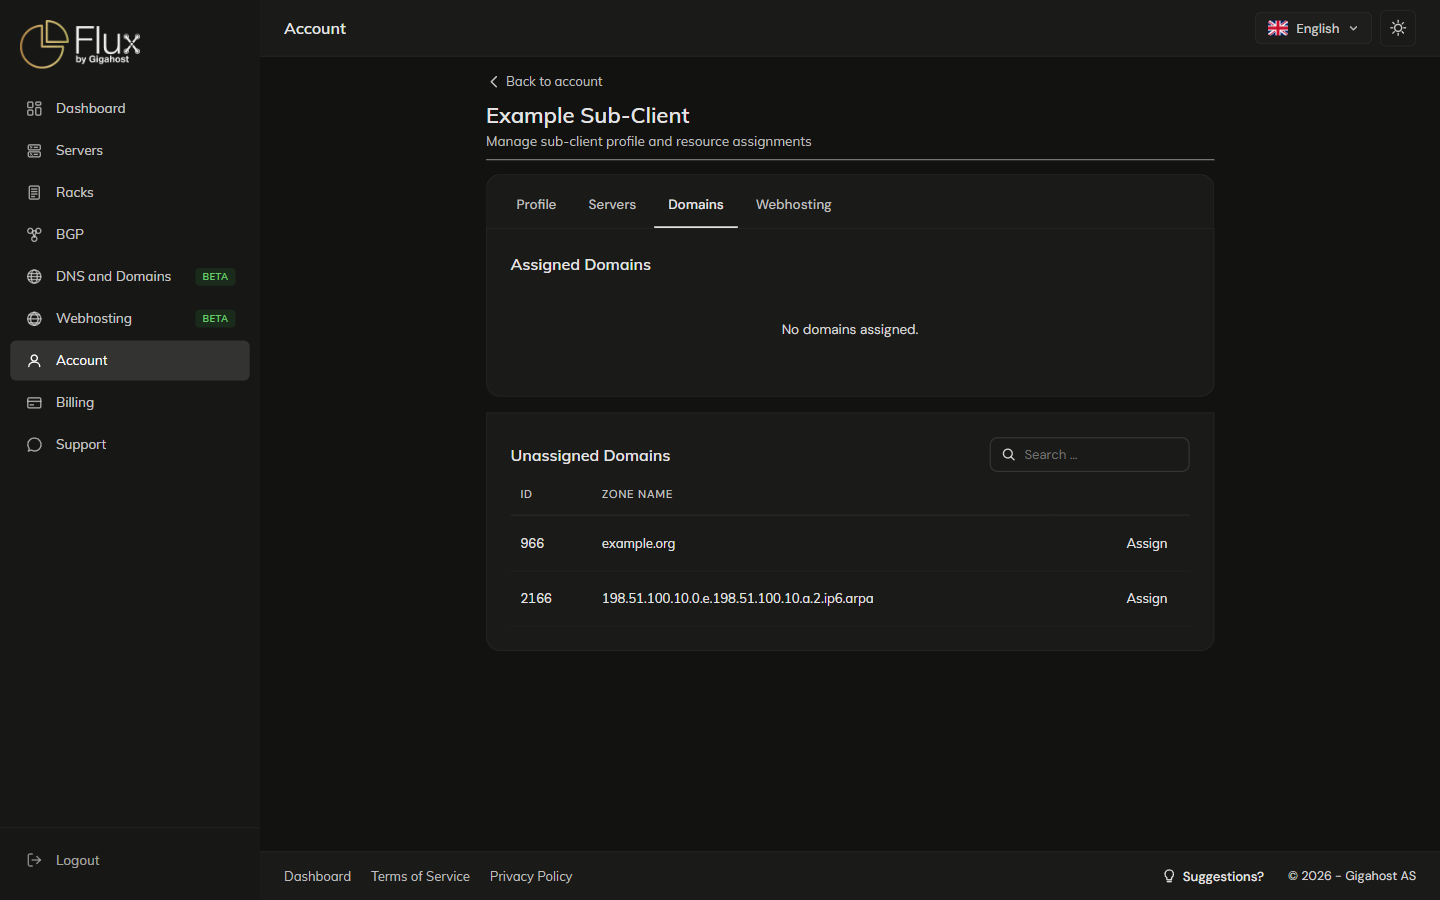Viewport: 1440px width, 900px height.
Task: Click the BGP network icon
Action: click(x=34, y=234)
